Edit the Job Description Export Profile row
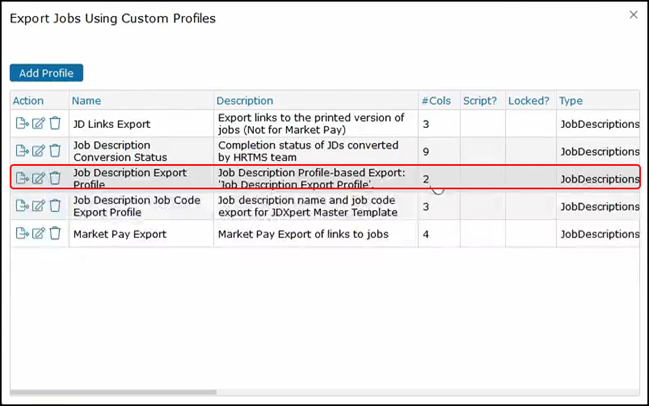The image size is (649, 406). coord(38,178)
